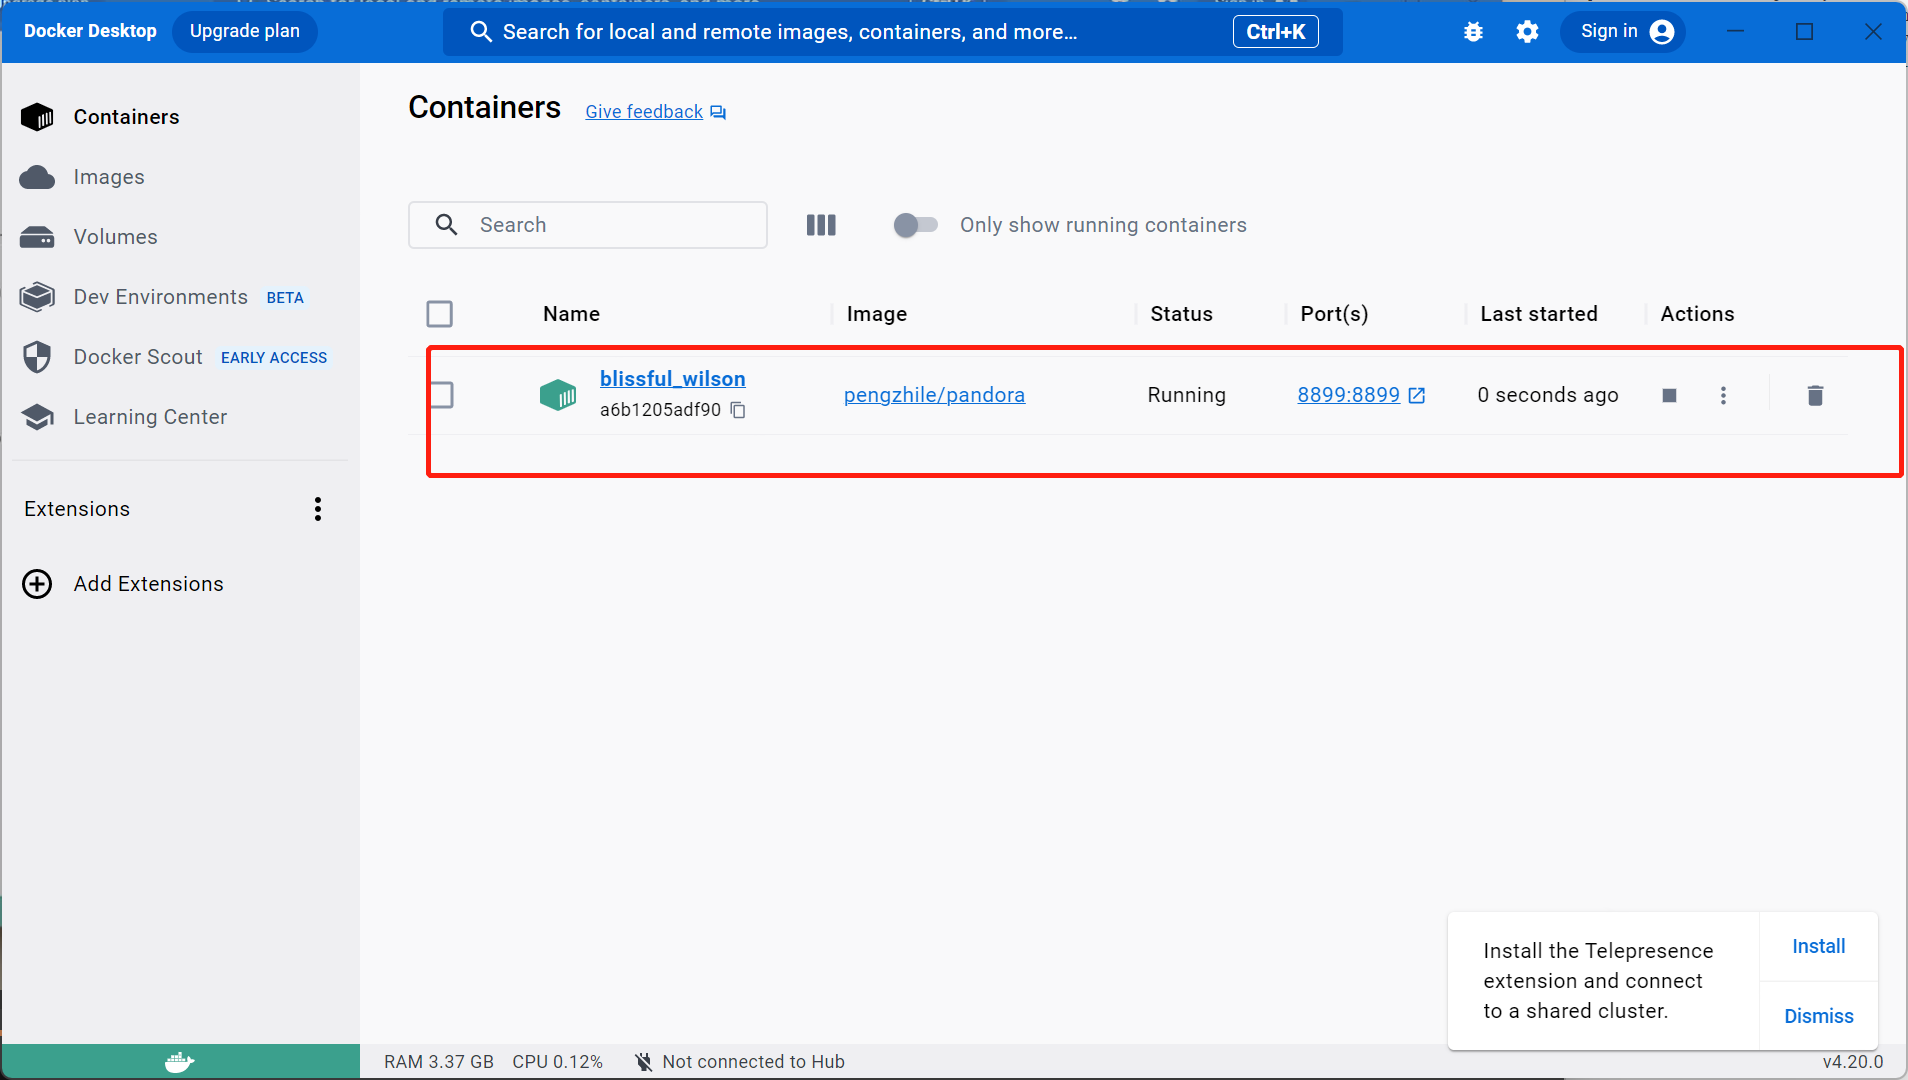The height and width of the screenshot is (1080, 1908).
Task: Click the Sign in button
Action: pyautogui.click(x=1623, y=32)
